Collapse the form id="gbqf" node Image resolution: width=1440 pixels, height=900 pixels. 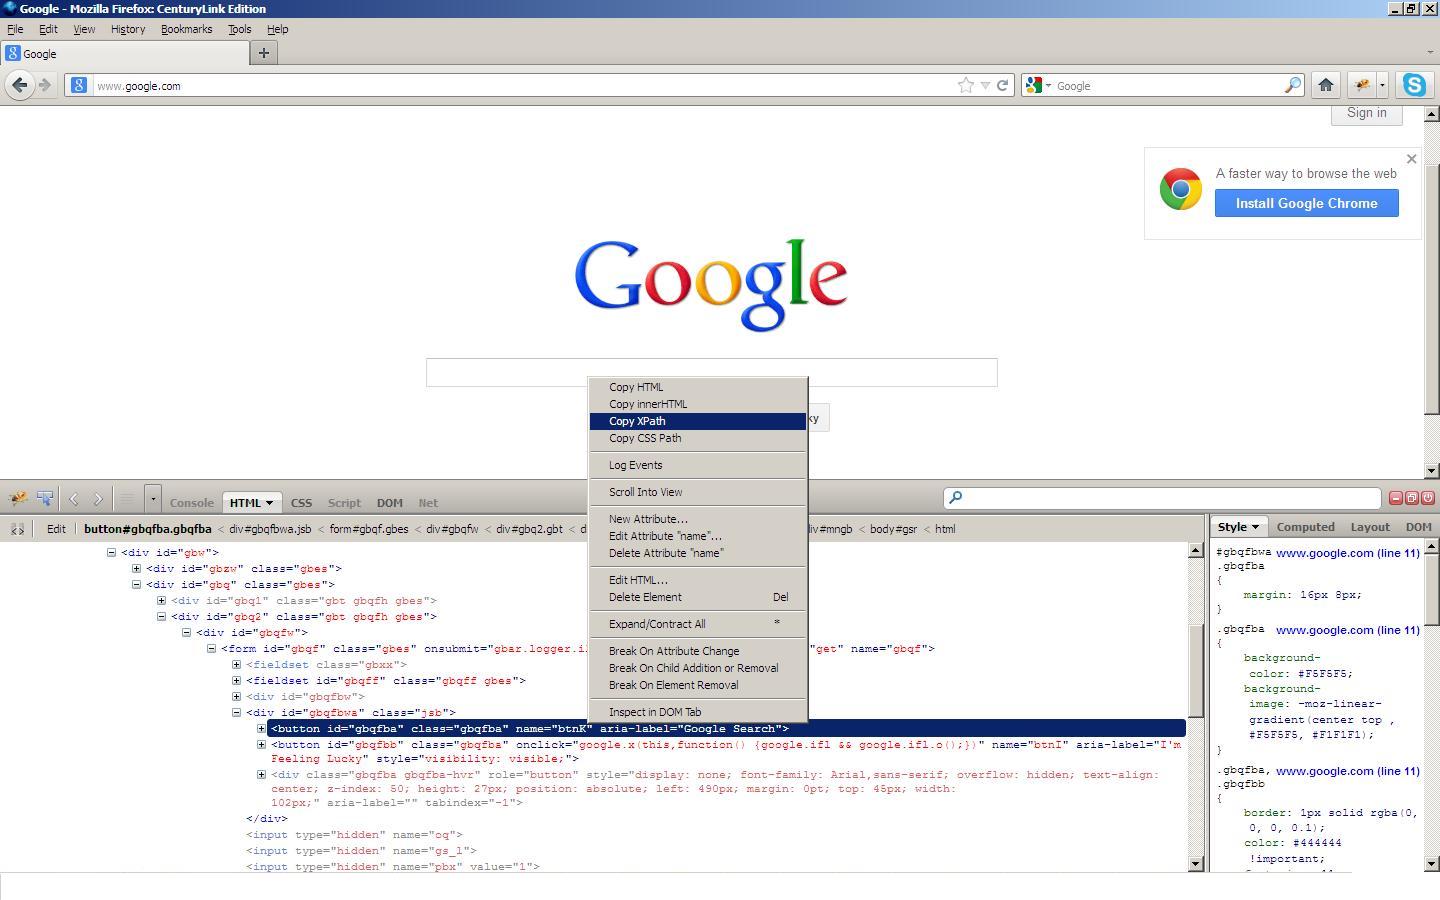(x=212, y=648)
